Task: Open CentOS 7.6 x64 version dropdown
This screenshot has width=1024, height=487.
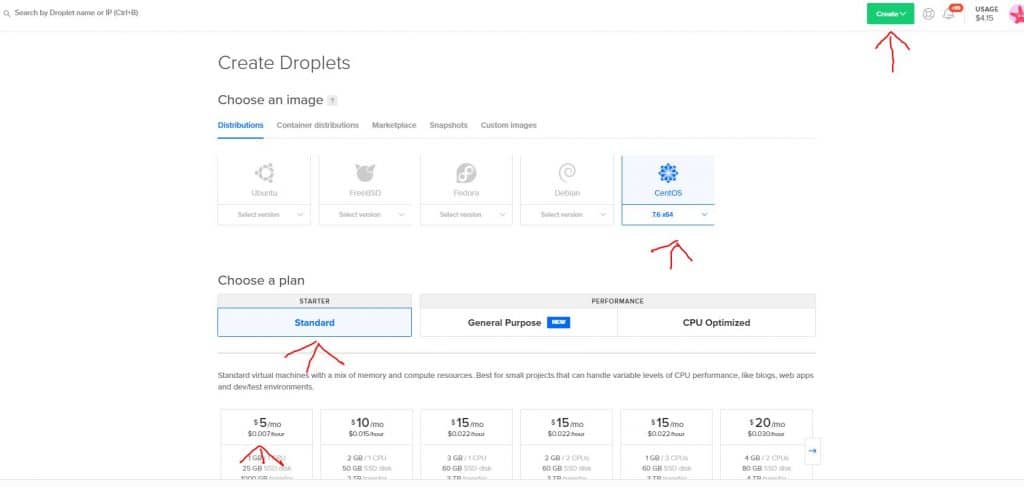Action: (x=668, y=215)
